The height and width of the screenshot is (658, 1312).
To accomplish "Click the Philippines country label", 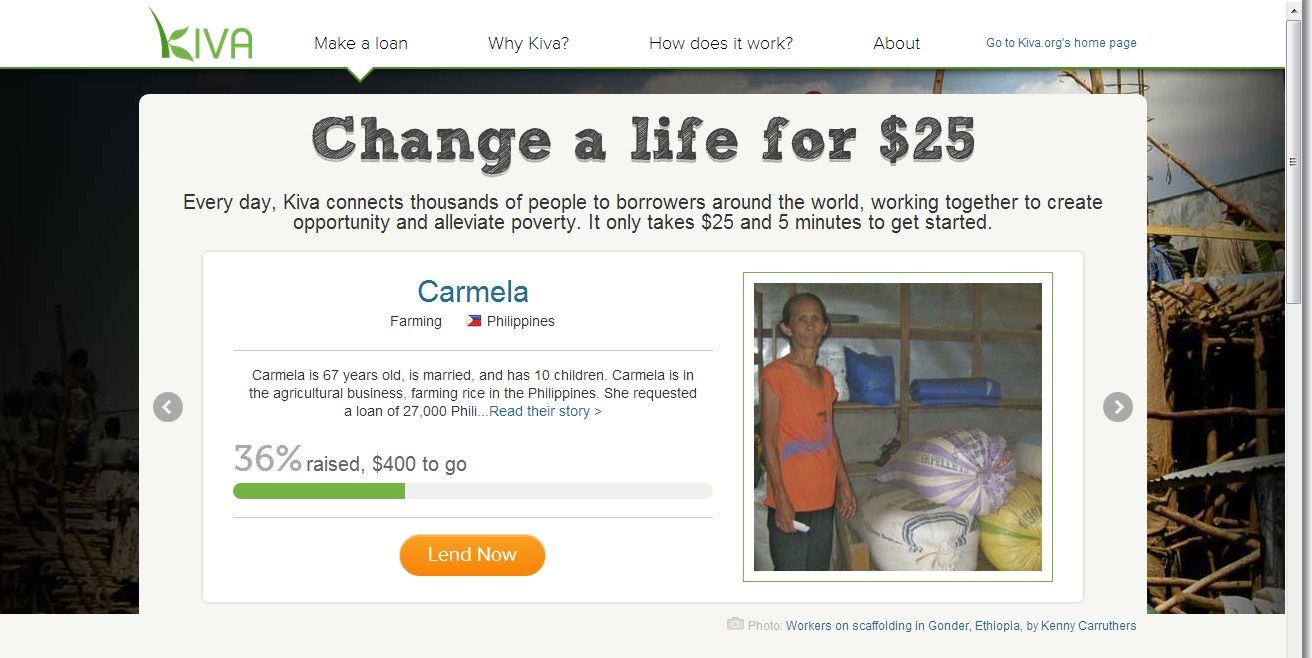I will (520, 321).
